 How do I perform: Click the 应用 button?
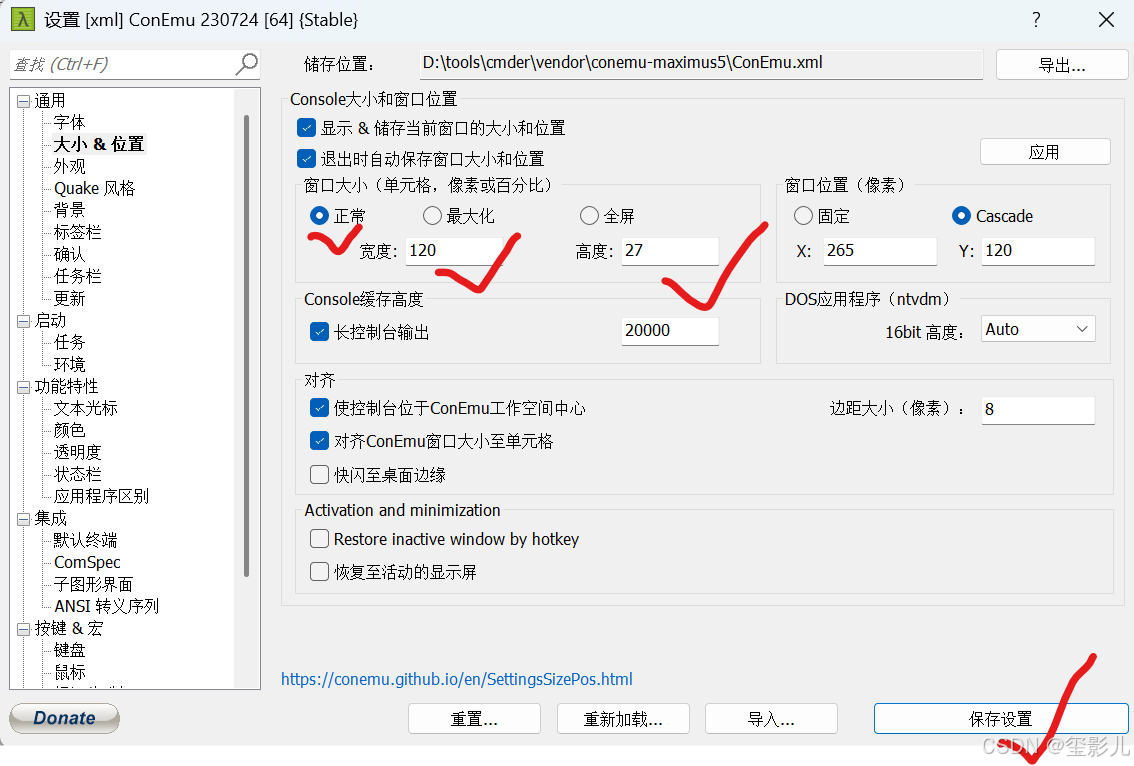[1044, 152]
